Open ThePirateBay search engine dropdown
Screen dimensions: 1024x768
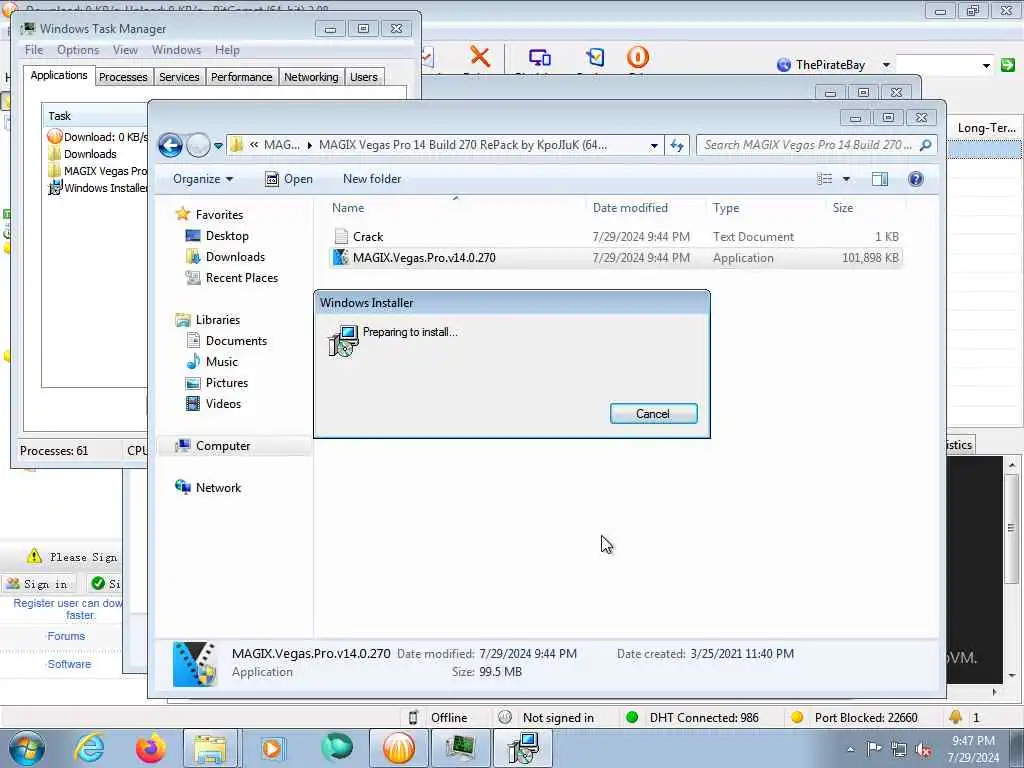click(x=886, y=65)
